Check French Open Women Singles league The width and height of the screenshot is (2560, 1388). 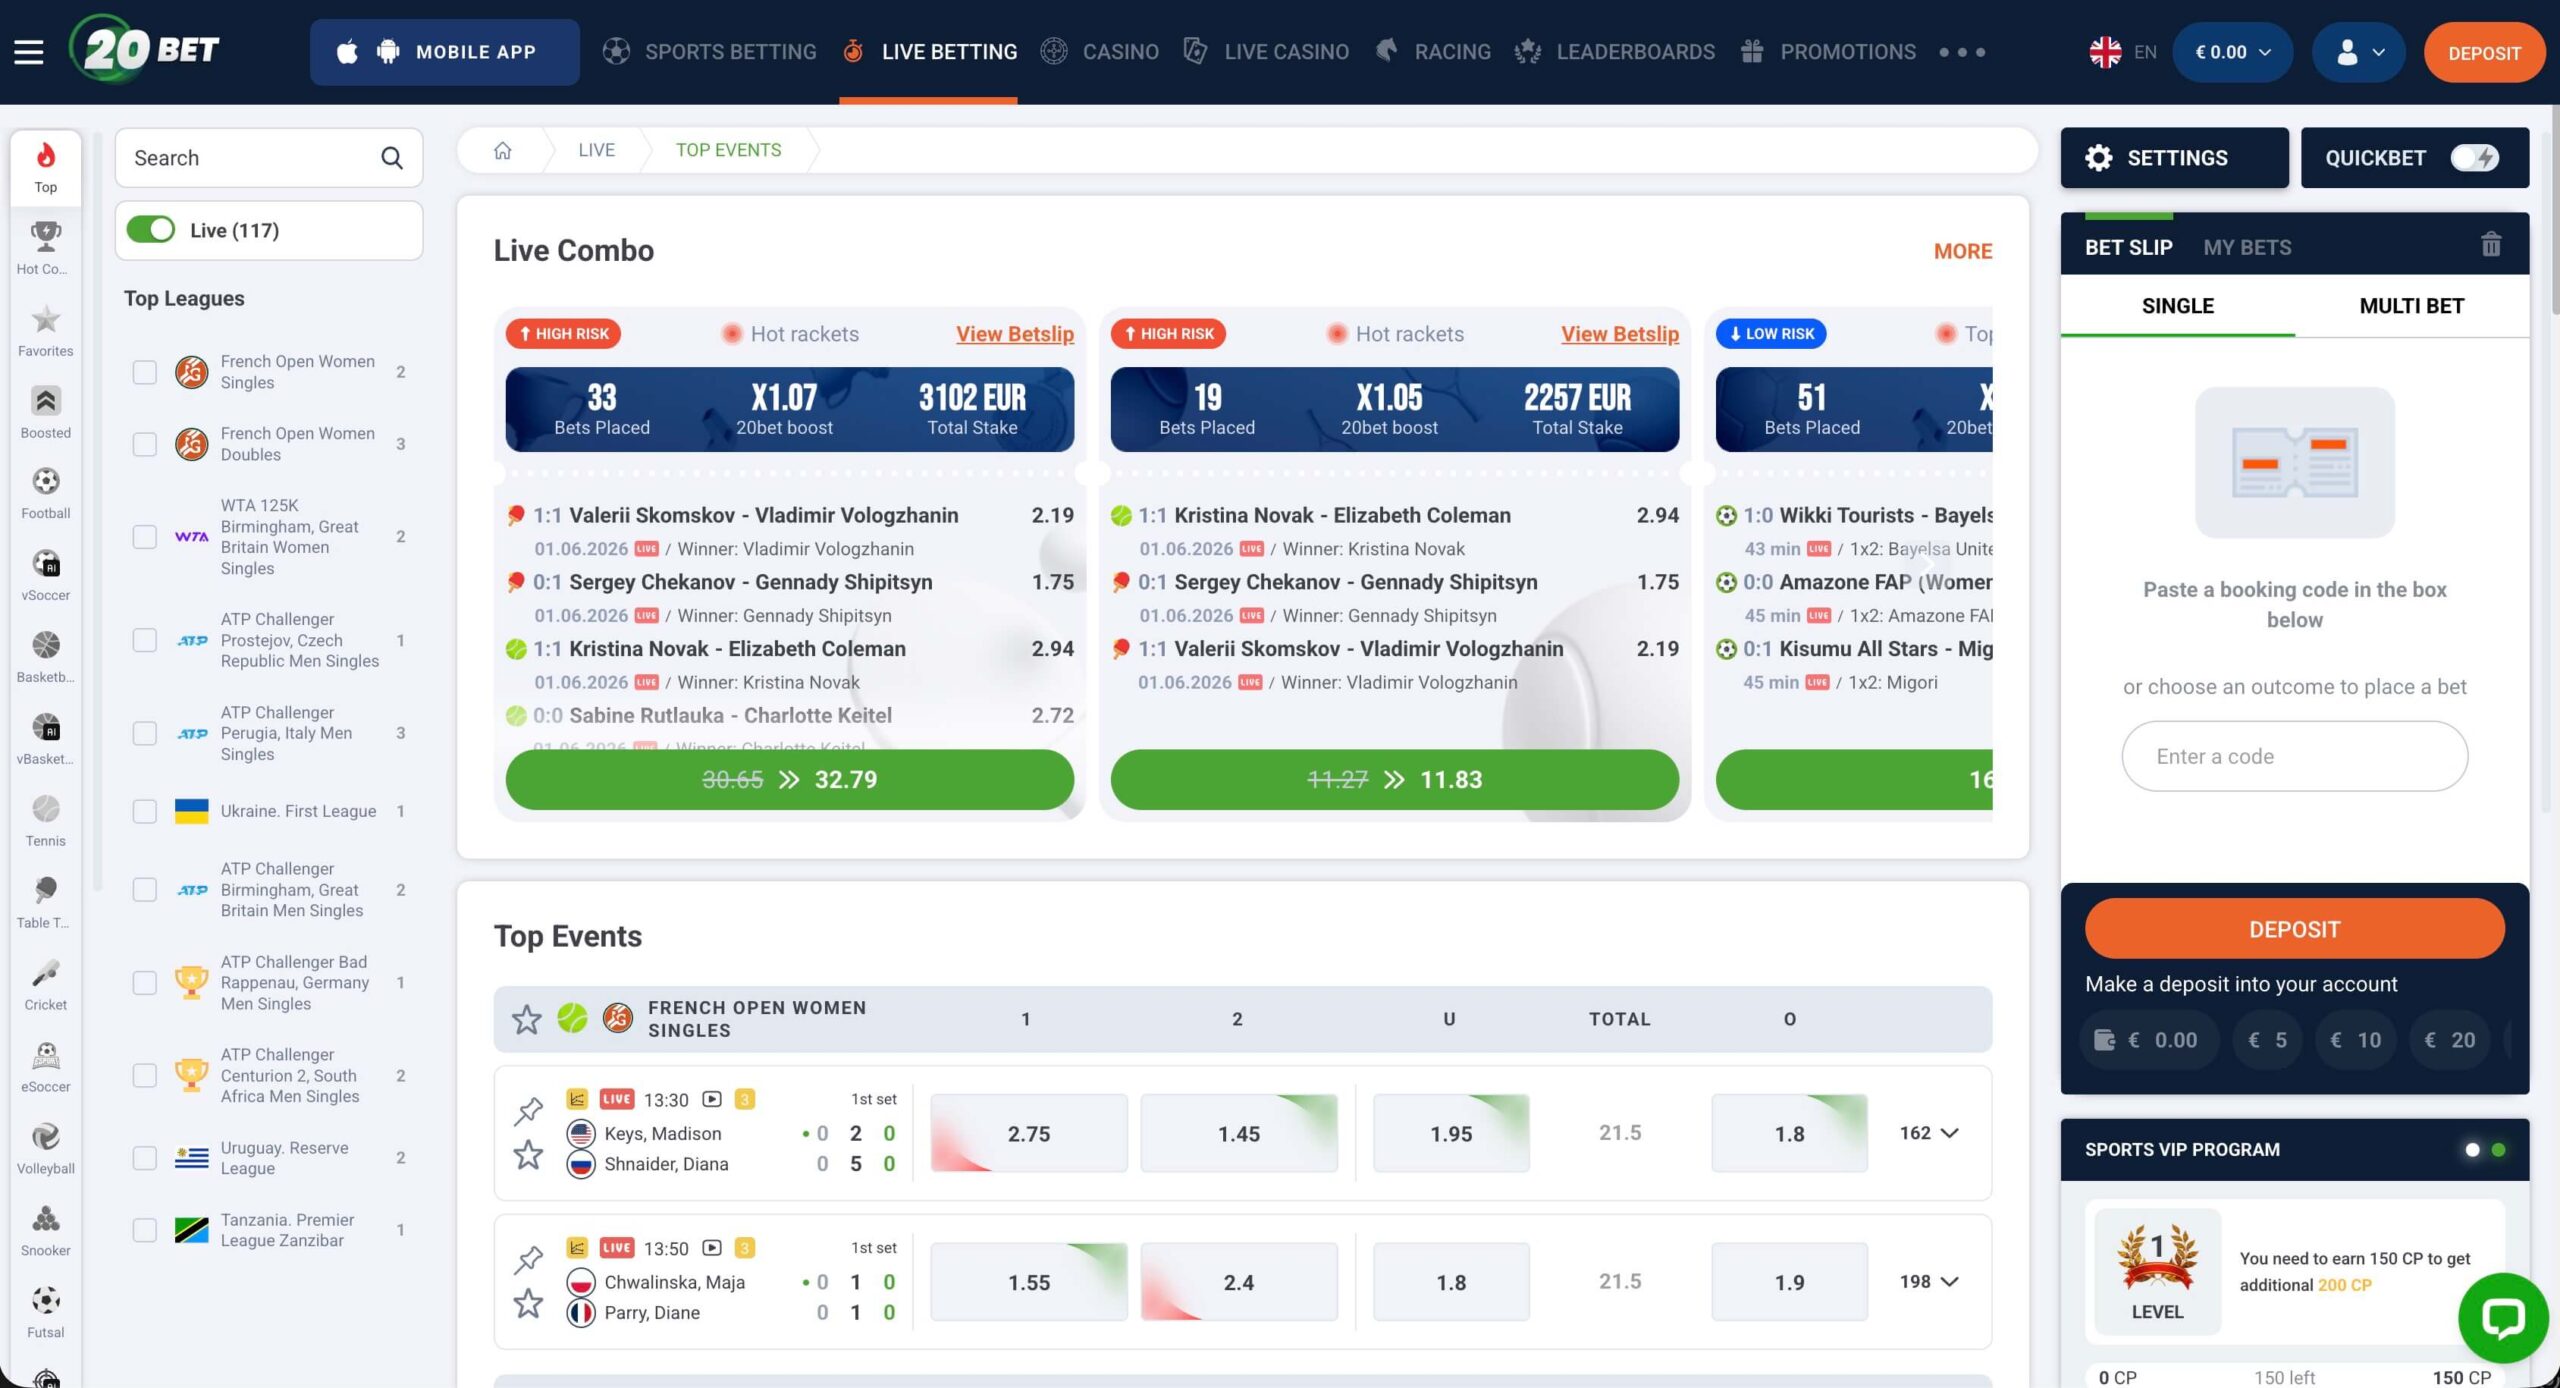[145, 372]
